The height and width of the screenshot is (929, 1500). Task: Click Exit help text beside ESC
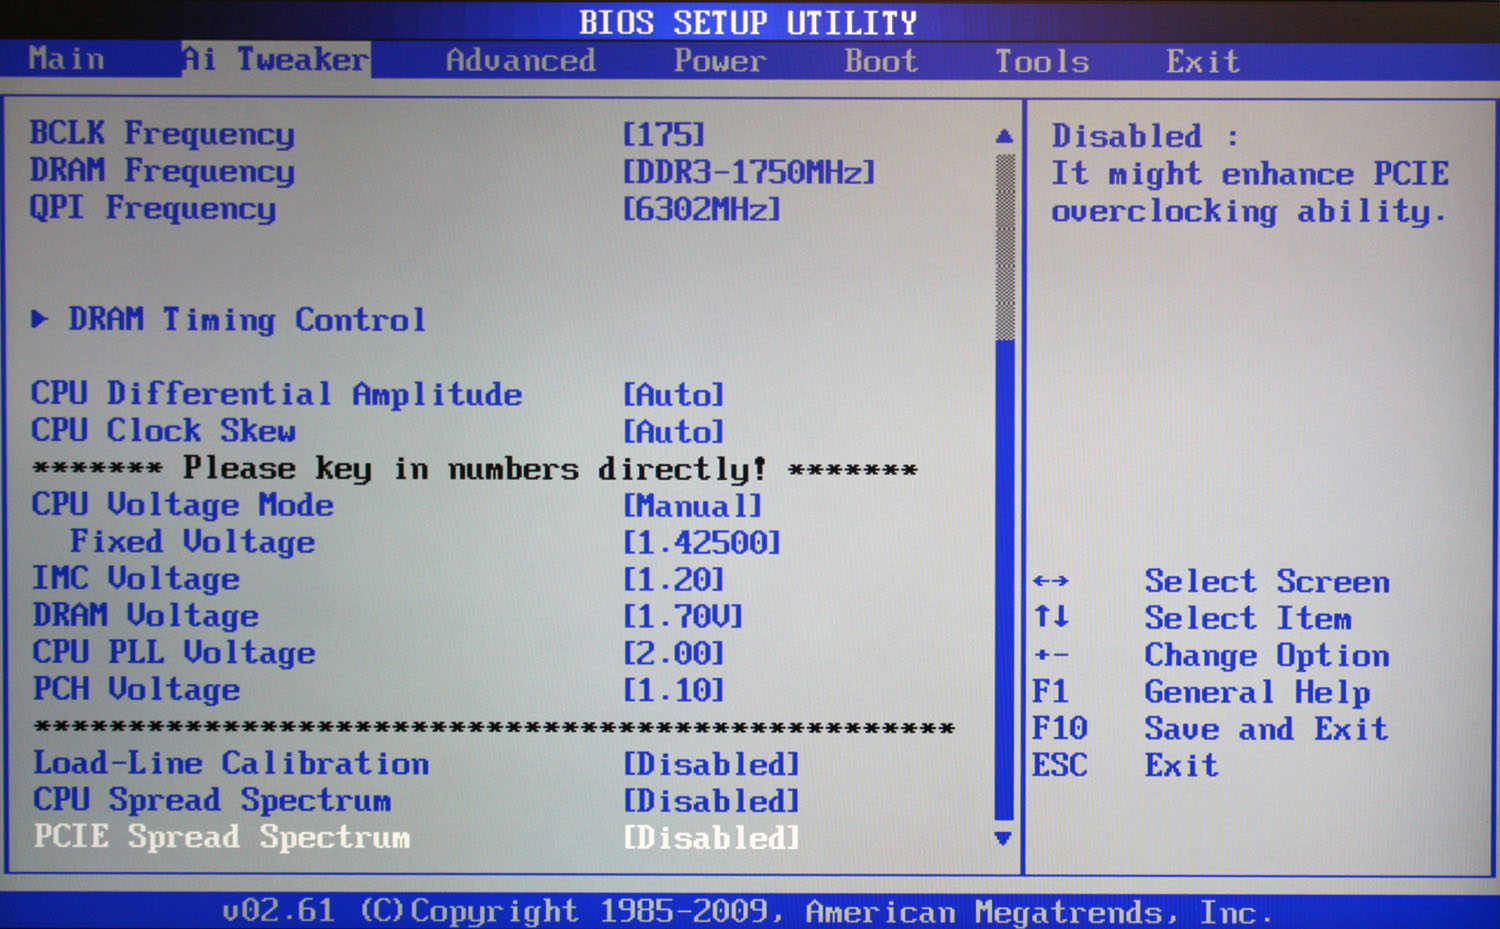click(1181, 766)
